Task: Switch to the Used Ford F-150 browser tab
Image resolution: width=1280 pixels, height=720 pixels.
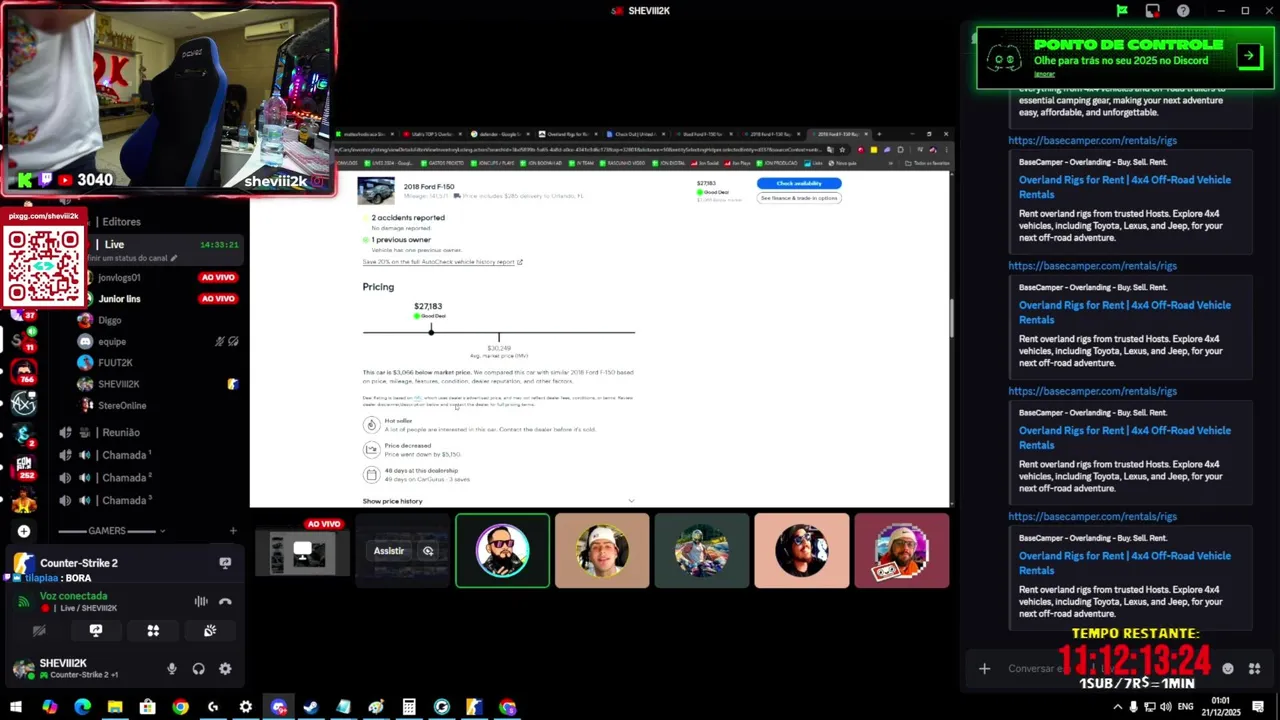Action: coord(705,134)
